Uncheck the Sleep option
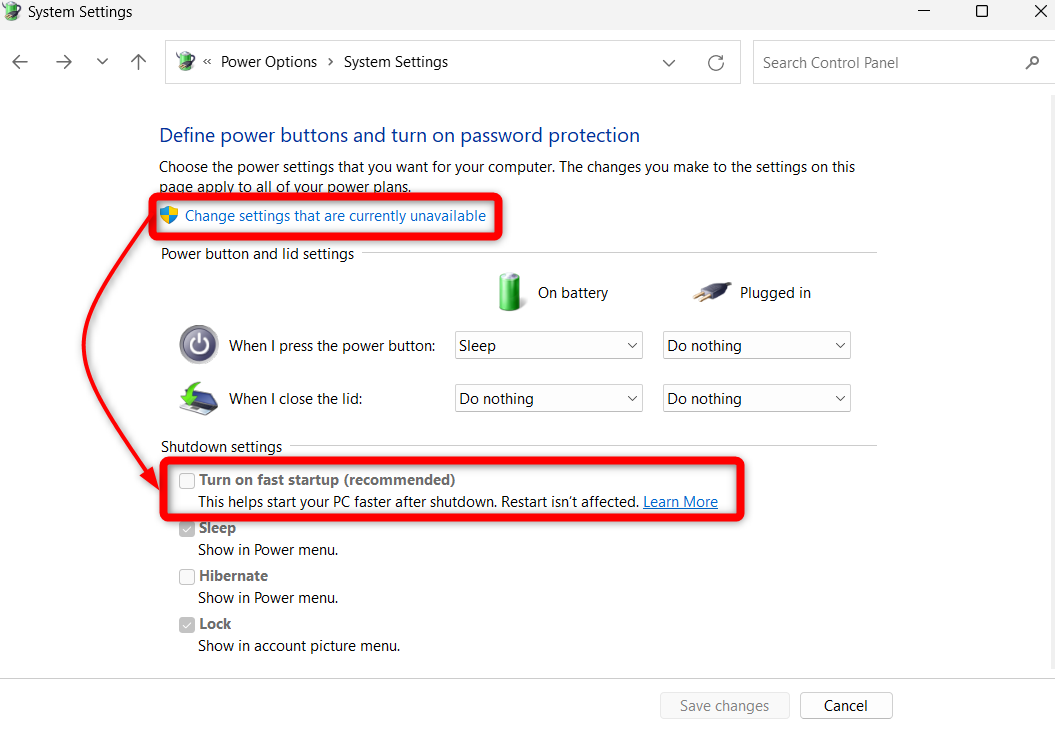 pos(187,528)
